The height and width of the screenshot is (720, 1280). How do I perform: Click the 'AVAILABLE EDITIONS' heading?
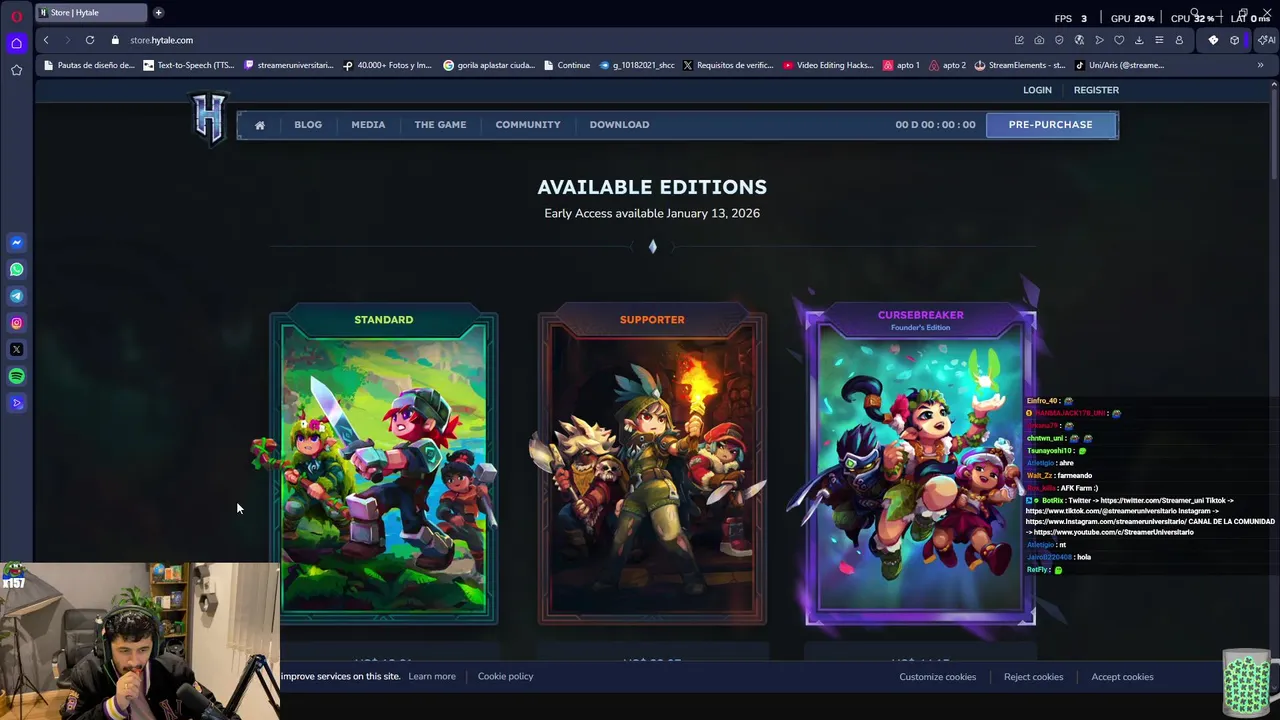[x=652, y=187]
